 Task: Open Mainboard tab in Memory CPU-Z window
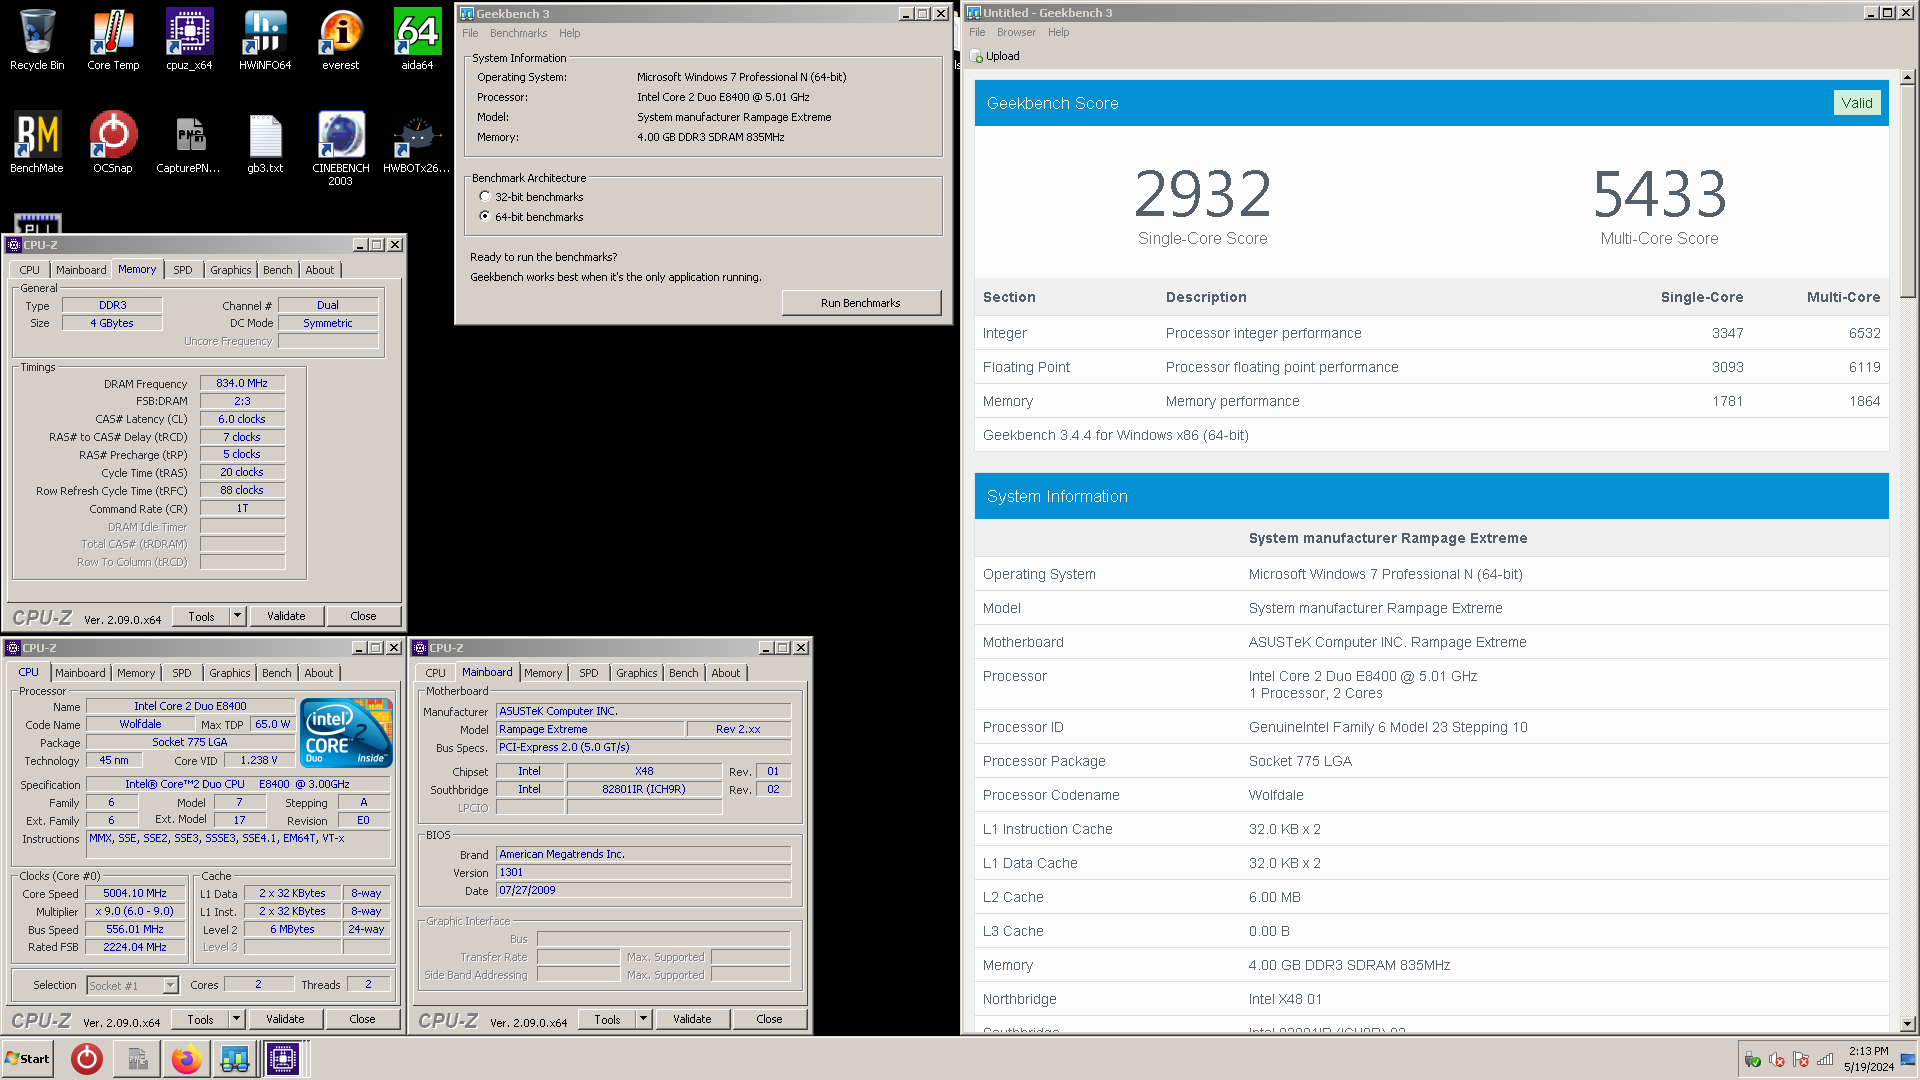coord(81,270)
